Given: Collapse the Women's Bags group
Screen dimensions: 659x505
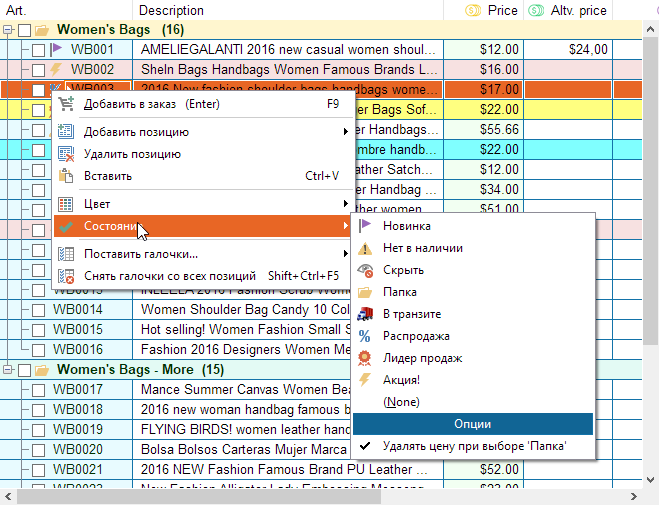Looking at the screenshot, I should pos(8,30).
